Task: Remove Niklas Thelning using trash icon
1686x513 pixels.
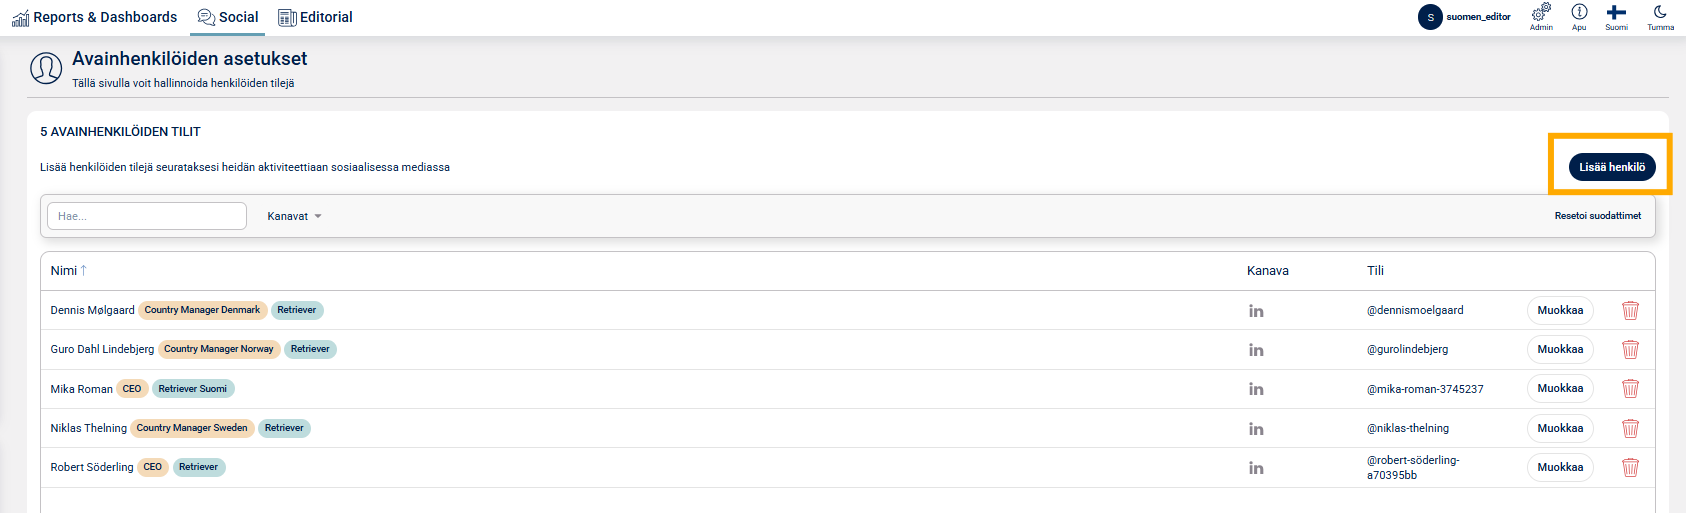Action: 1630,428
